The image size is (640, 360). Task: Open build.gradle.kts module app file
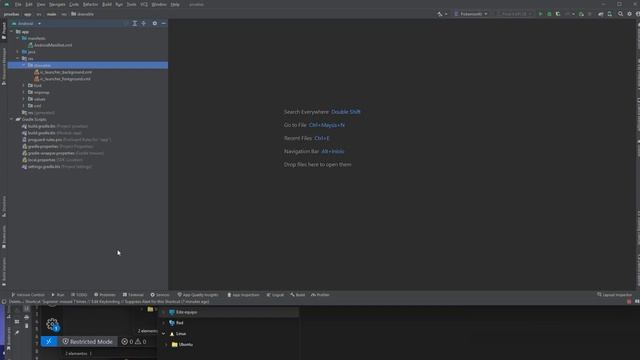coord(52,133)
